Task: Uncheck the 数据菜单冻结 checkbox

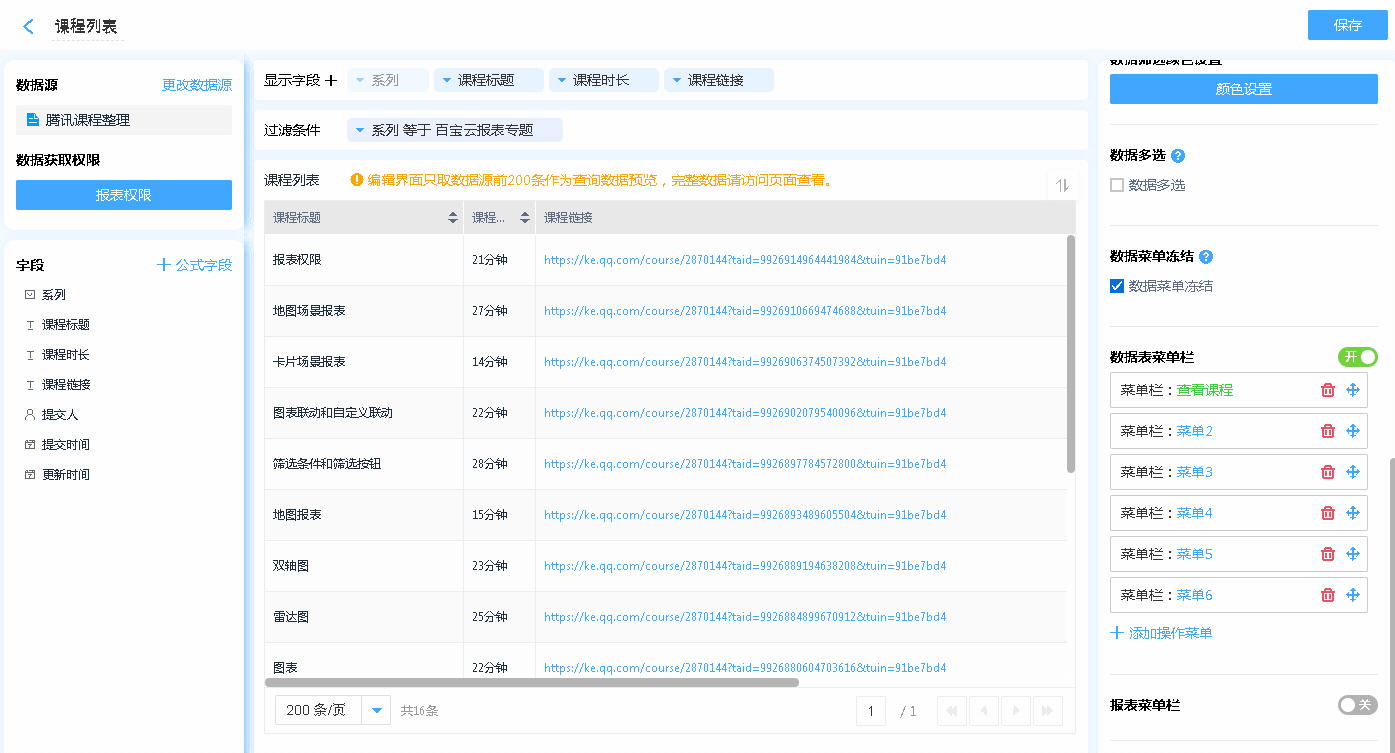Action: point(1117,286)
